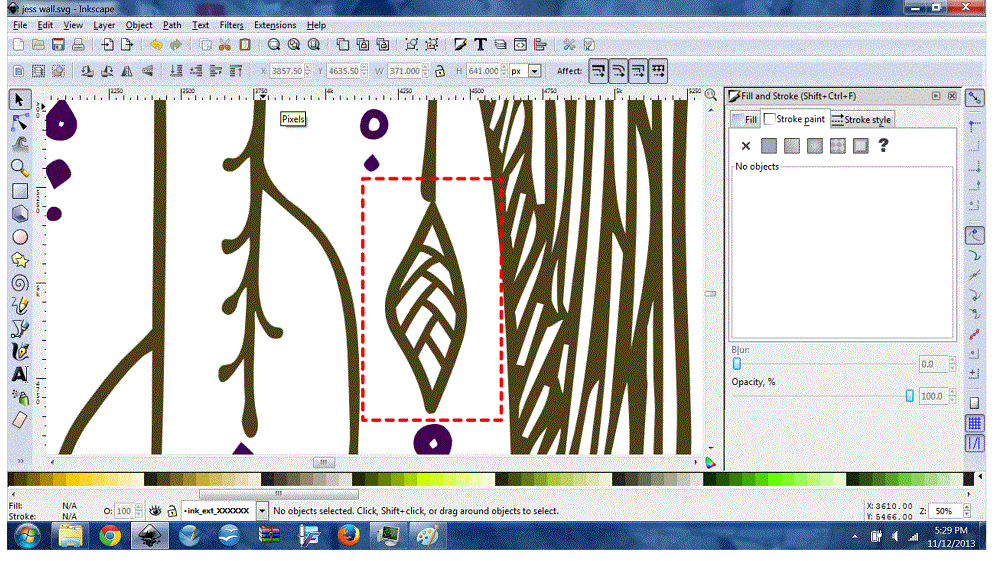Step the Opacity value spinner

(x=952, y=396)
